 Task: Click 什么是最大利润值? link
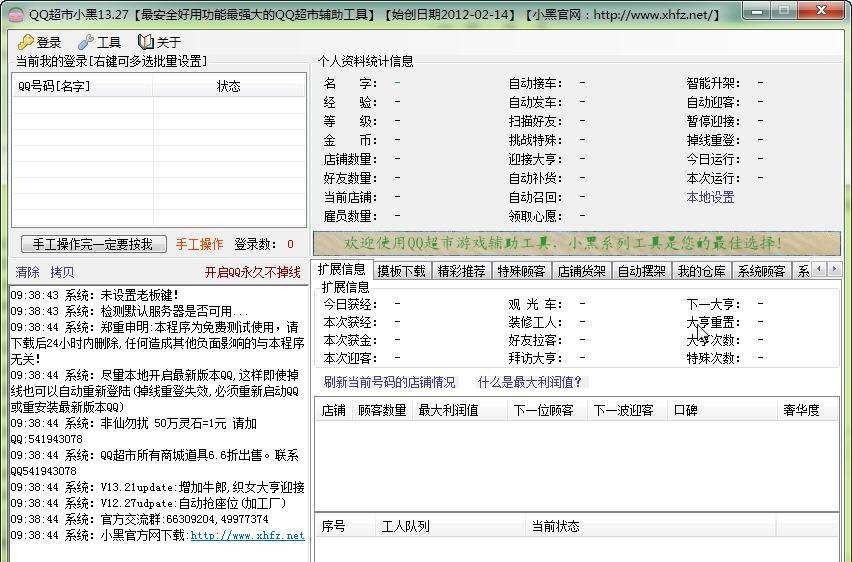pyautogui.click(x=529, y=382)
